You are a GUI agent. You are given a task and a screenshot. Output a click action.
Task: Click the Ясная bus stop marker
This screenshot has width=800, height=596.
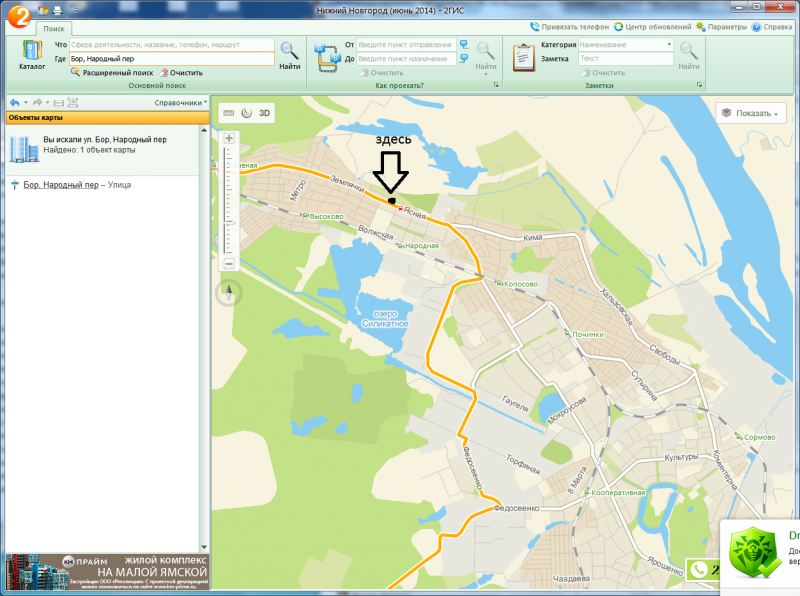401,208
